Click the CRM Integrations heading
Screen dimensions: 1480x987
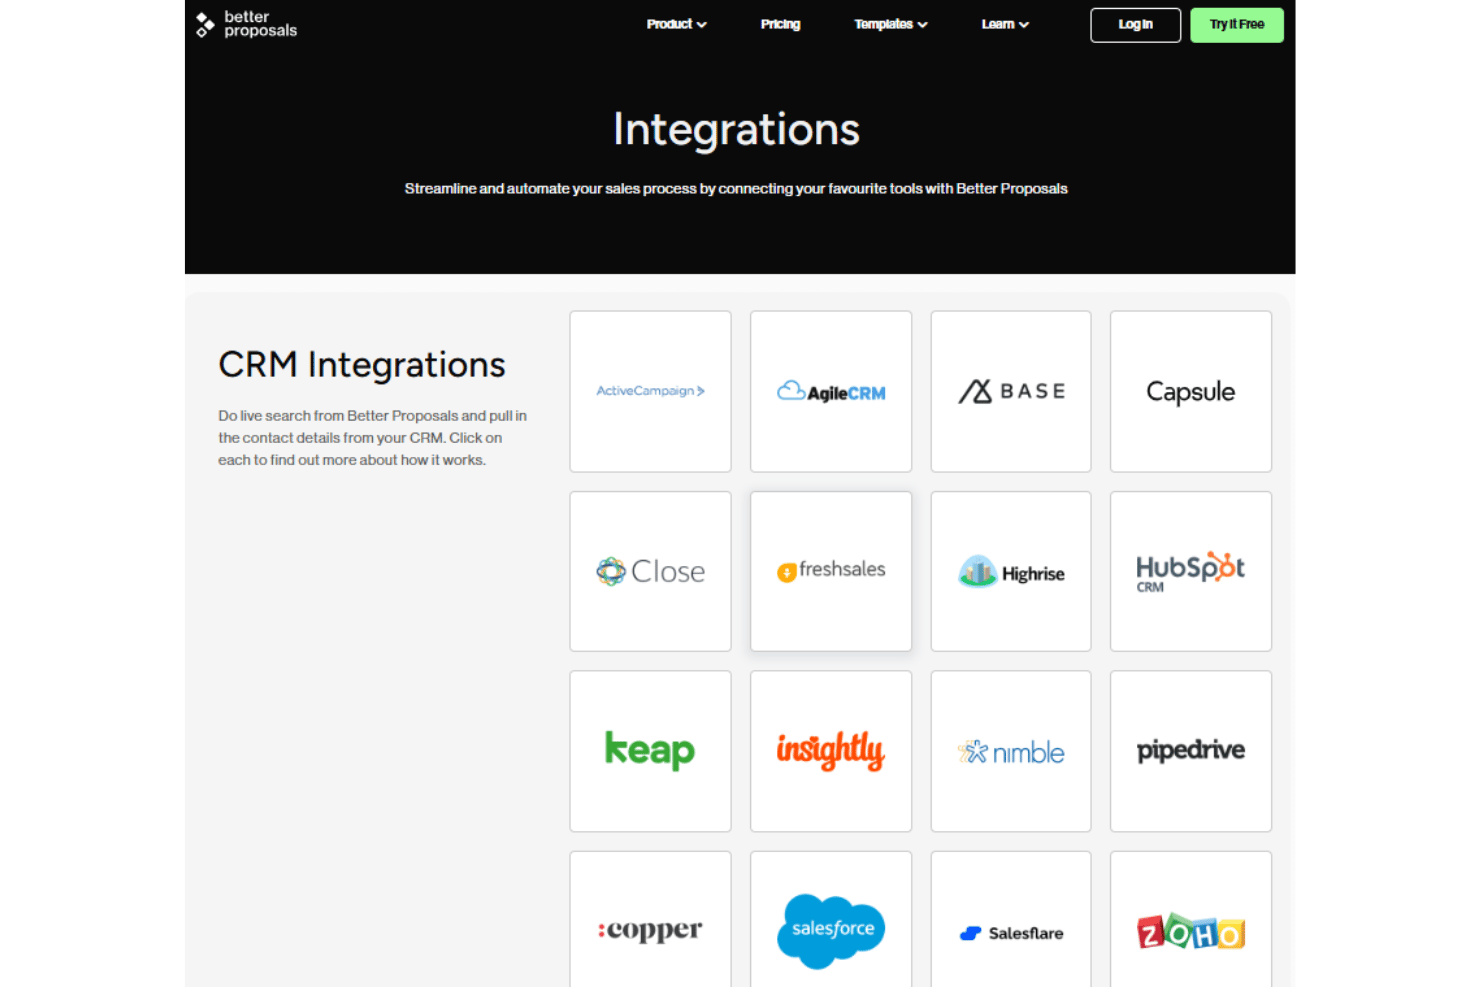click(362, 364)
